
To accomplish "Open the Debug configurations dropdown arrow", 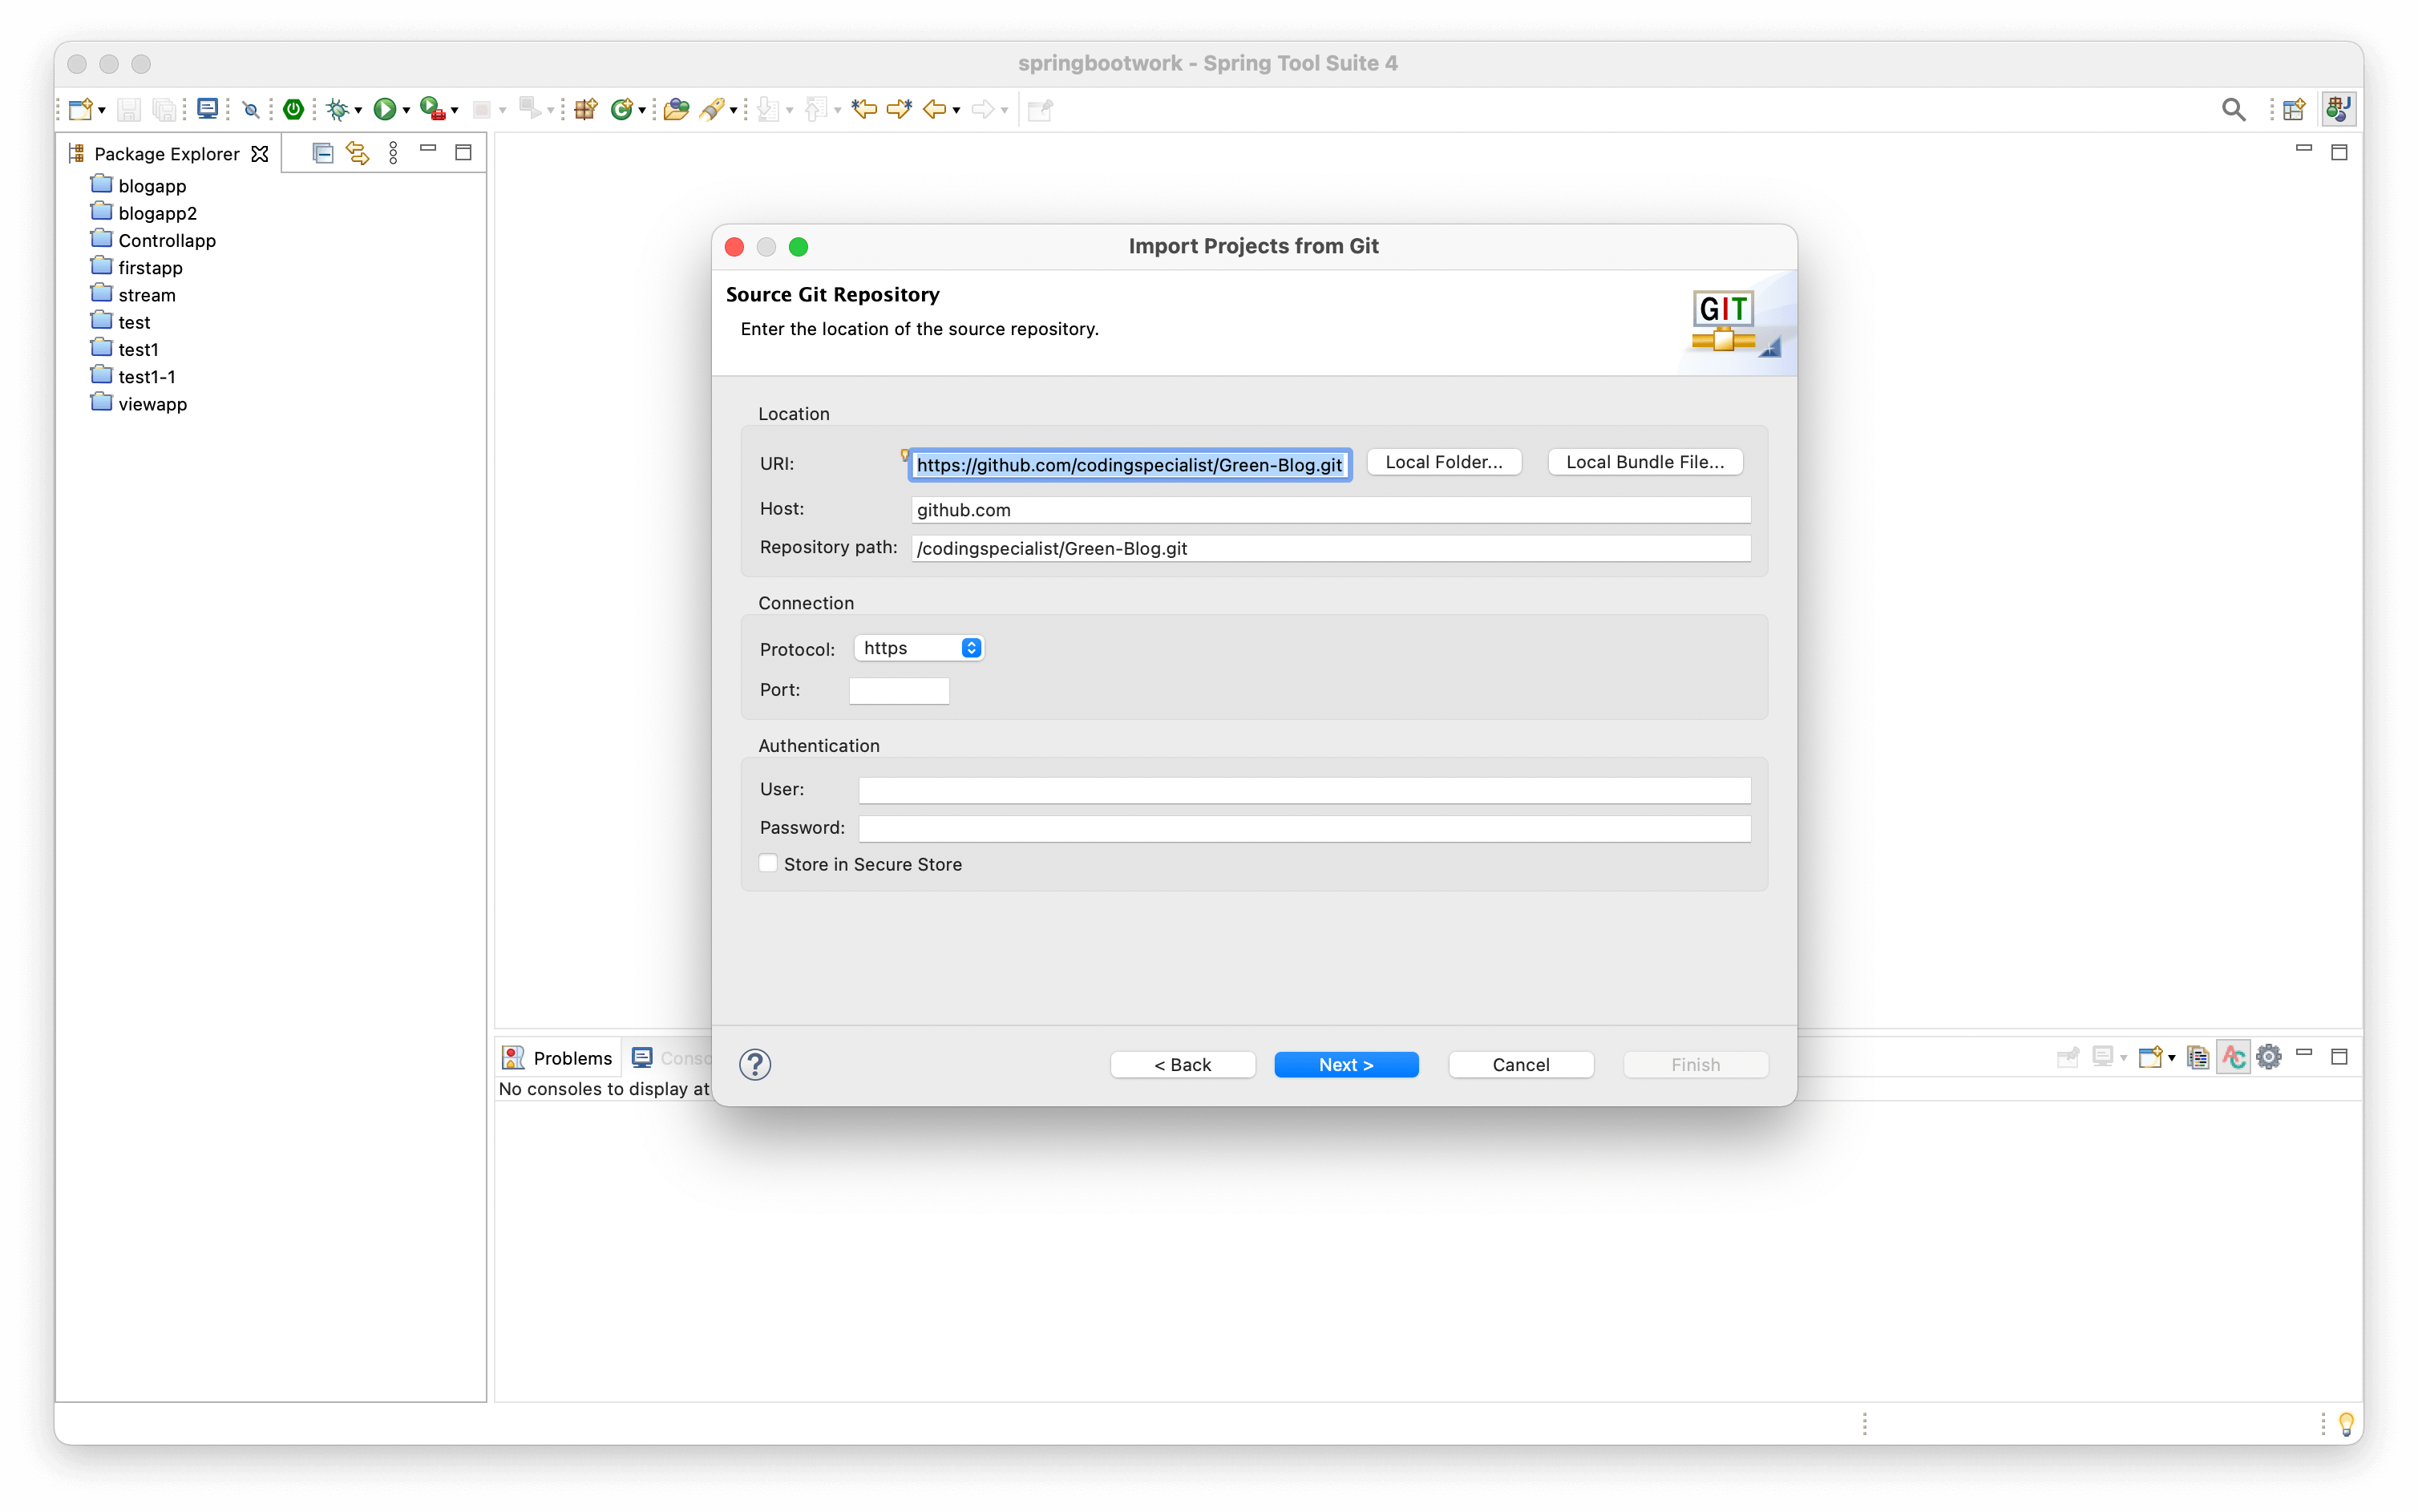I will tap(358, 111).
